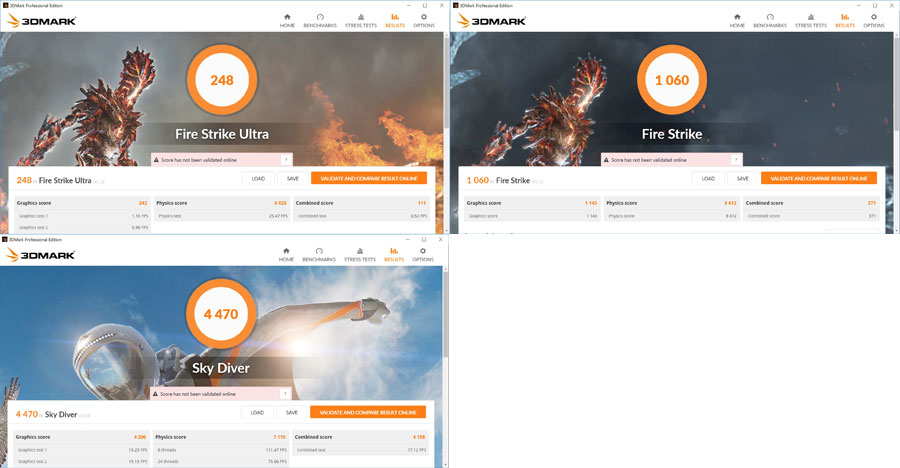Click LOAD in the Fire Strike Ultra window

pos(258,179)
